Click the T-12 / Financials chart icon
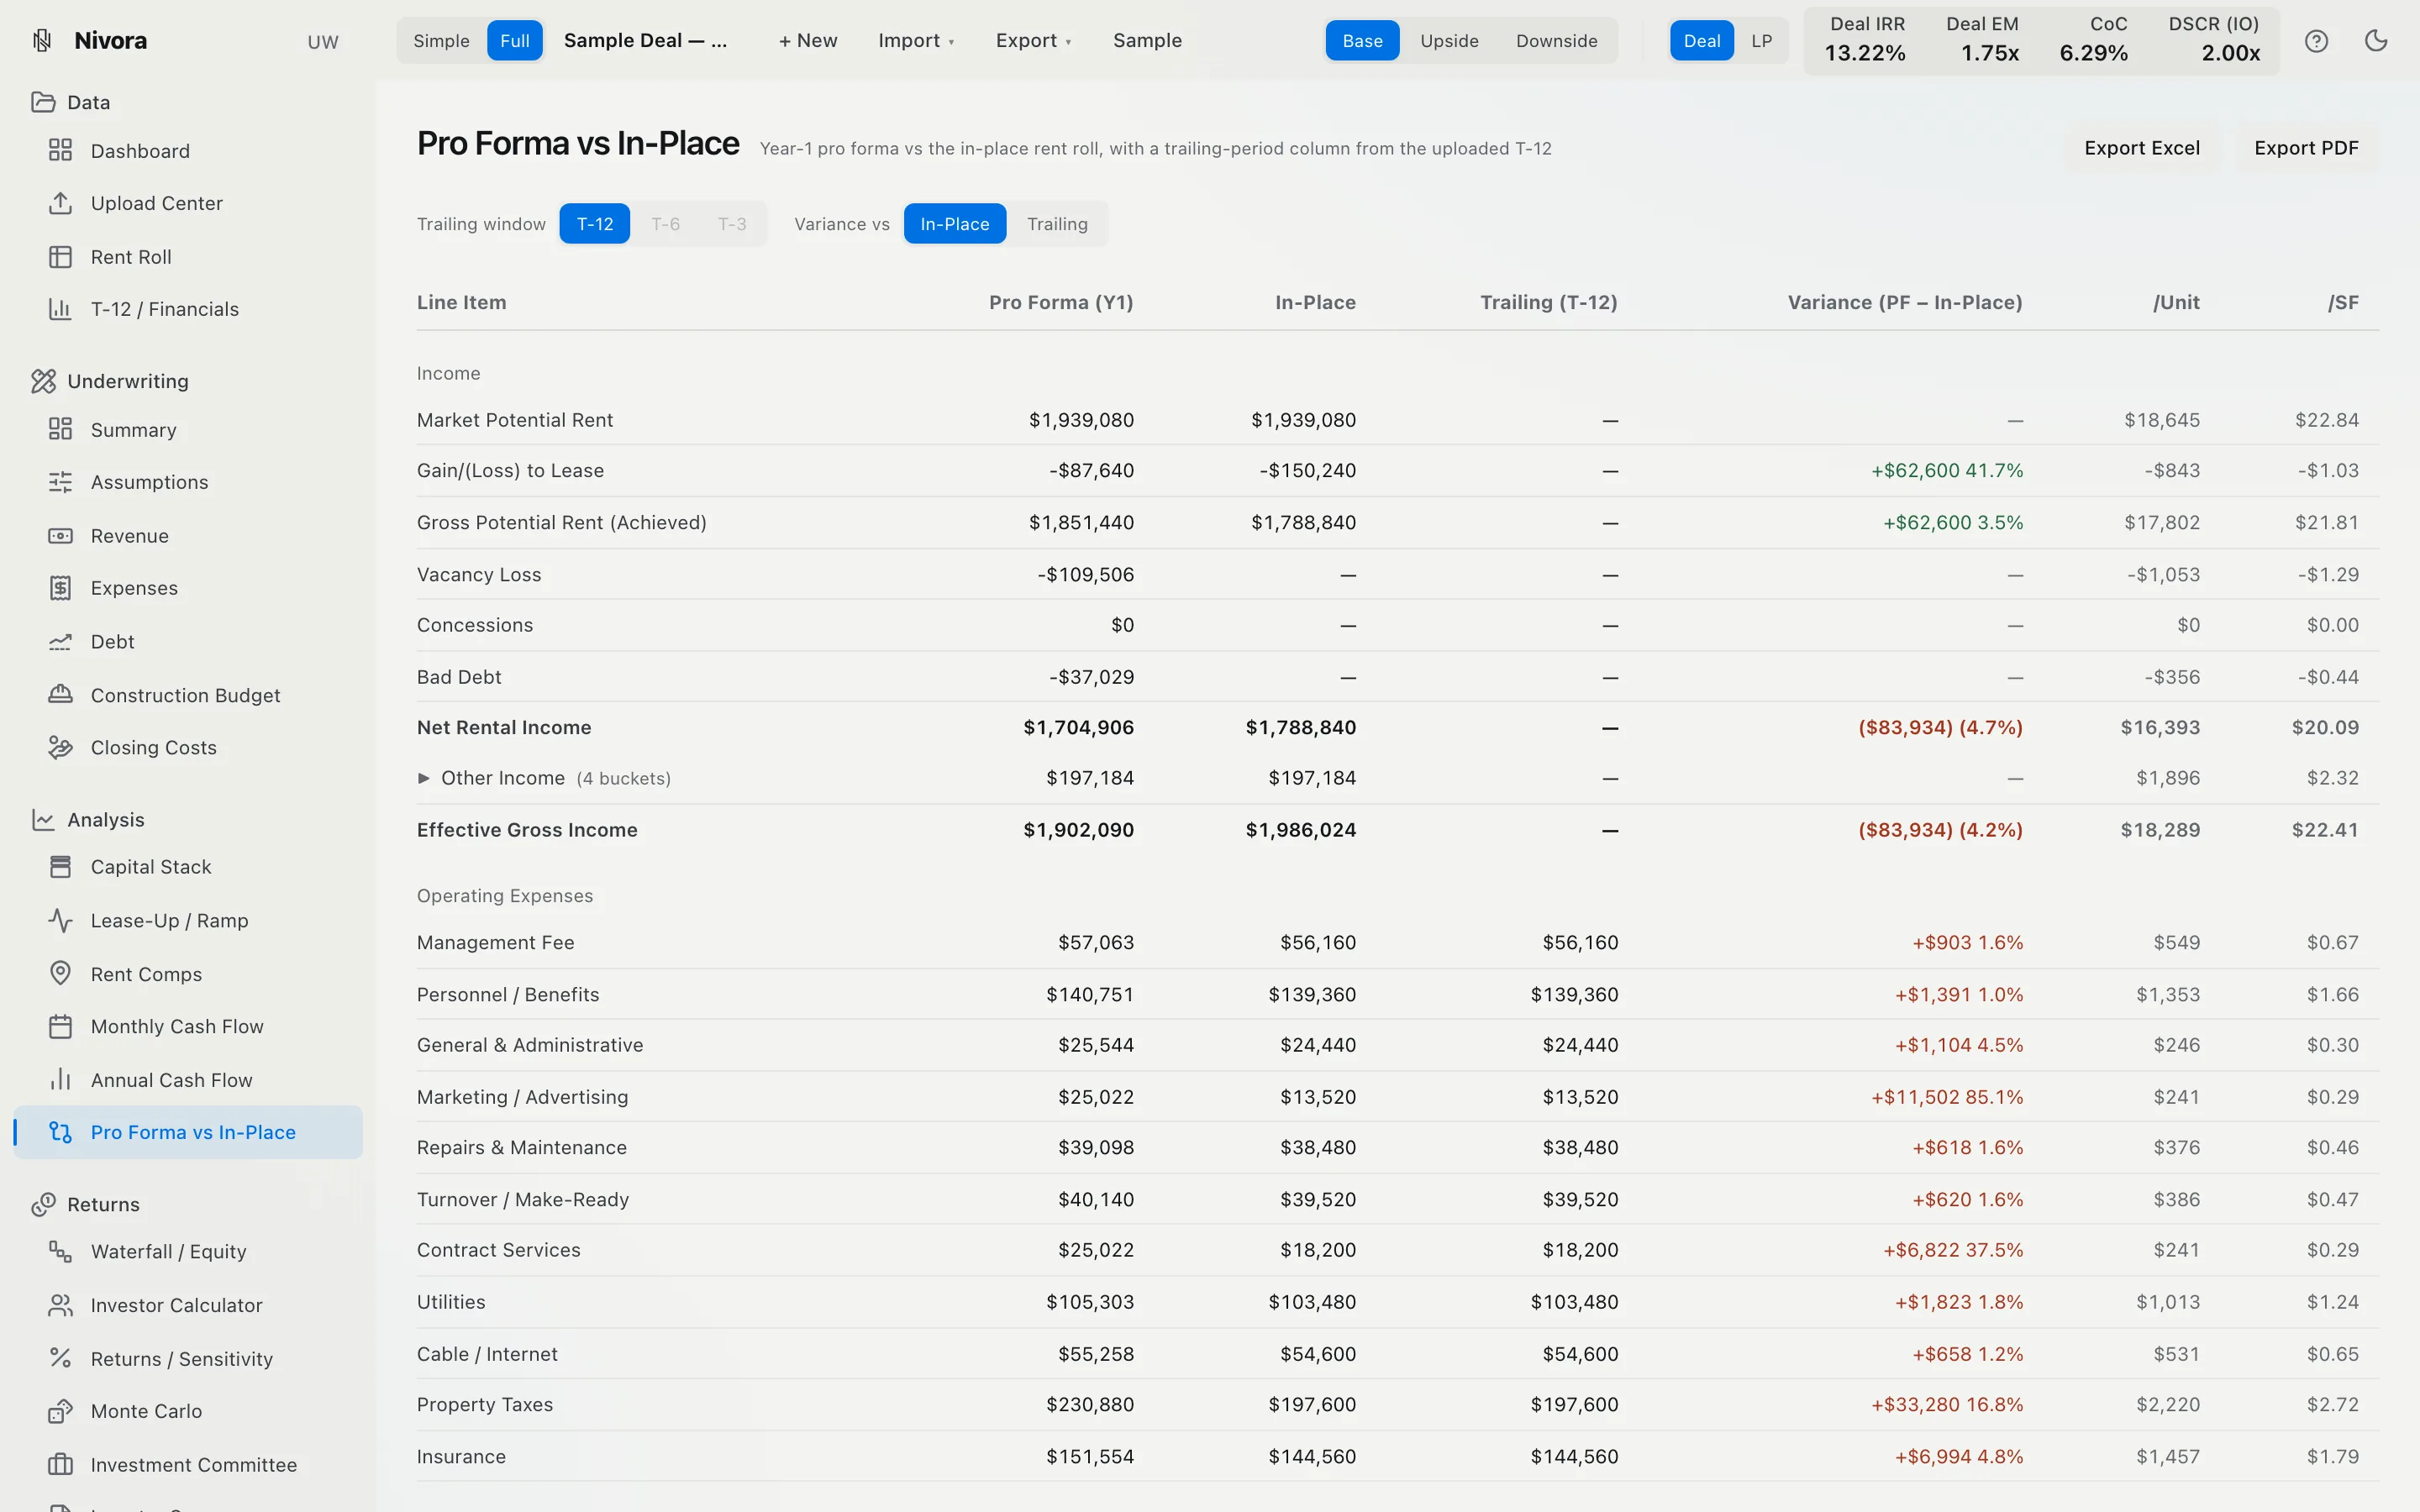The width and height of the screenshot is (2420, 1512). click(x=60, y=309)
